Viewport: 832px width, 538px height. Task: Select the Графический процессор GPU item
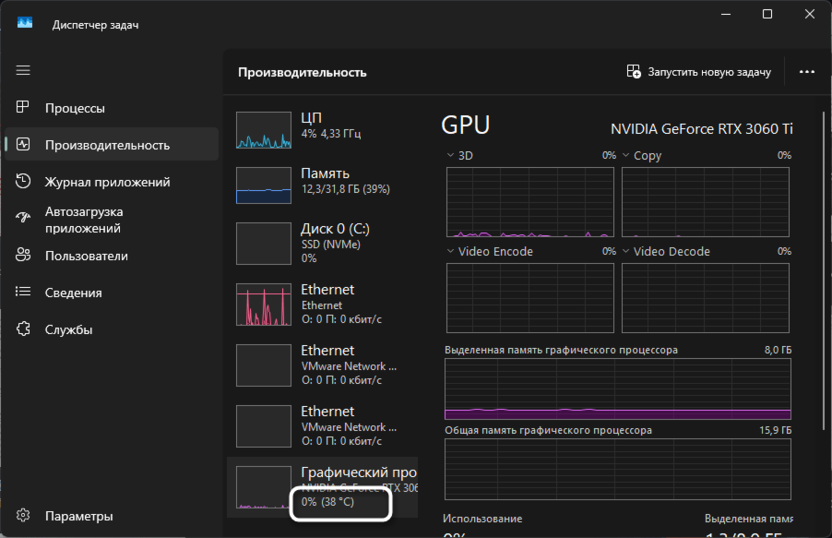coord(322,486)
